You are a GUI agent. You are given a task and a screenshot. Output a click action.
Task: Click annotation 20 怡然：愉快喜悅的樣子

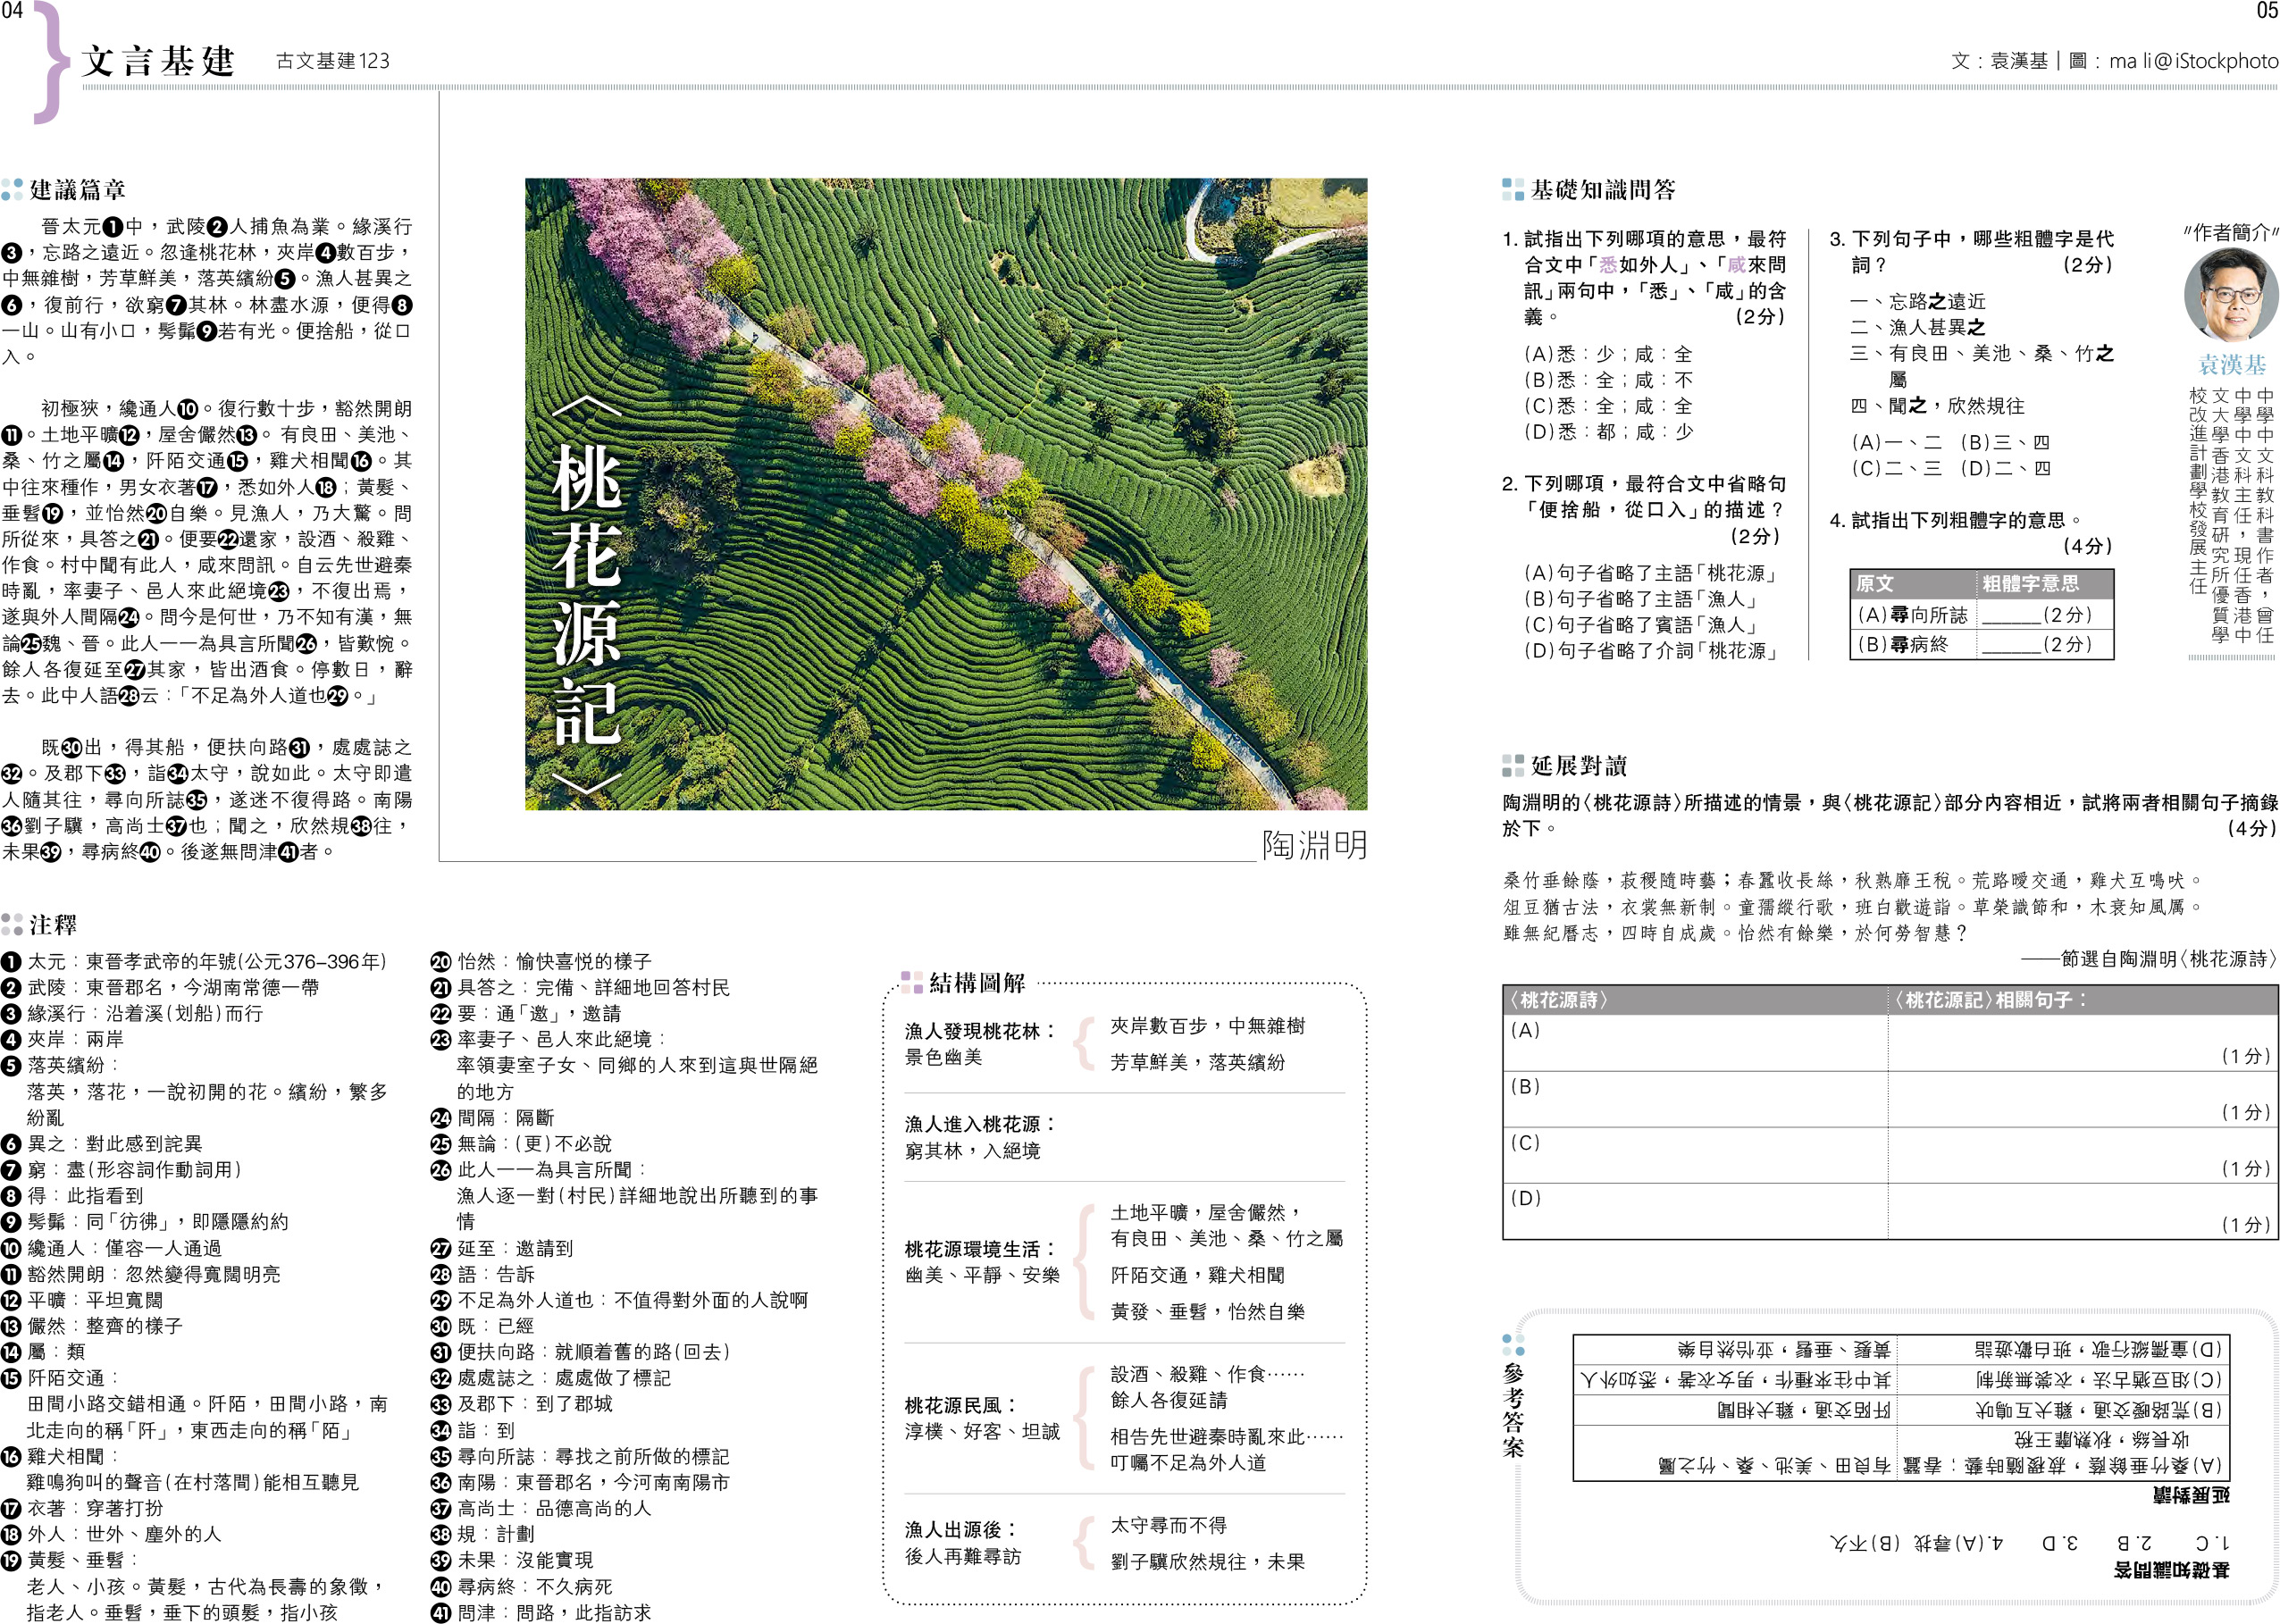point(541,961)
